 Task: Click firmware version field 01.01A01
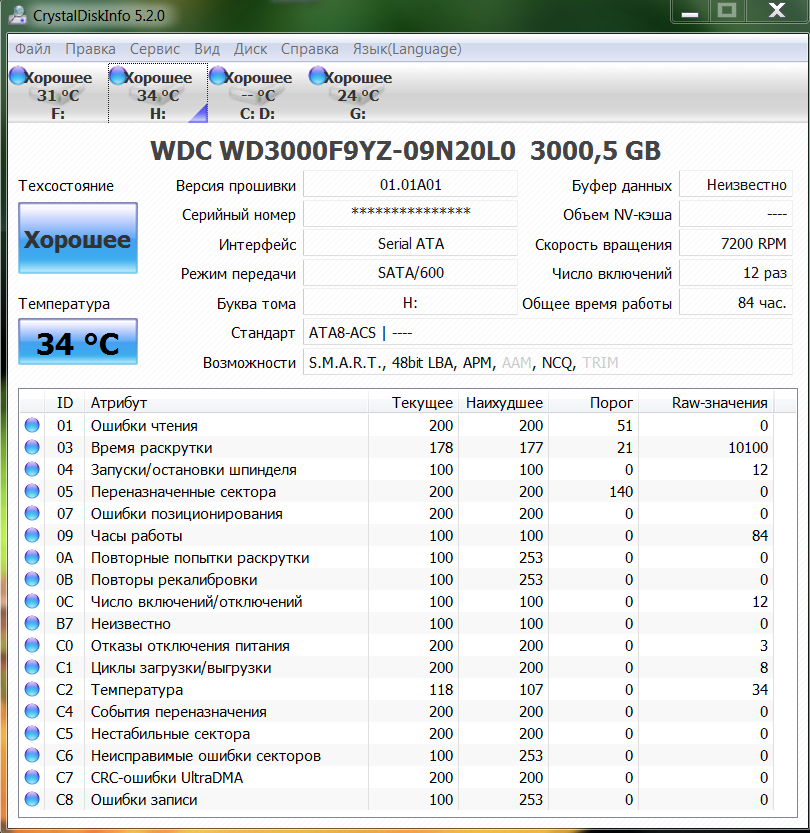click(411, 185)
